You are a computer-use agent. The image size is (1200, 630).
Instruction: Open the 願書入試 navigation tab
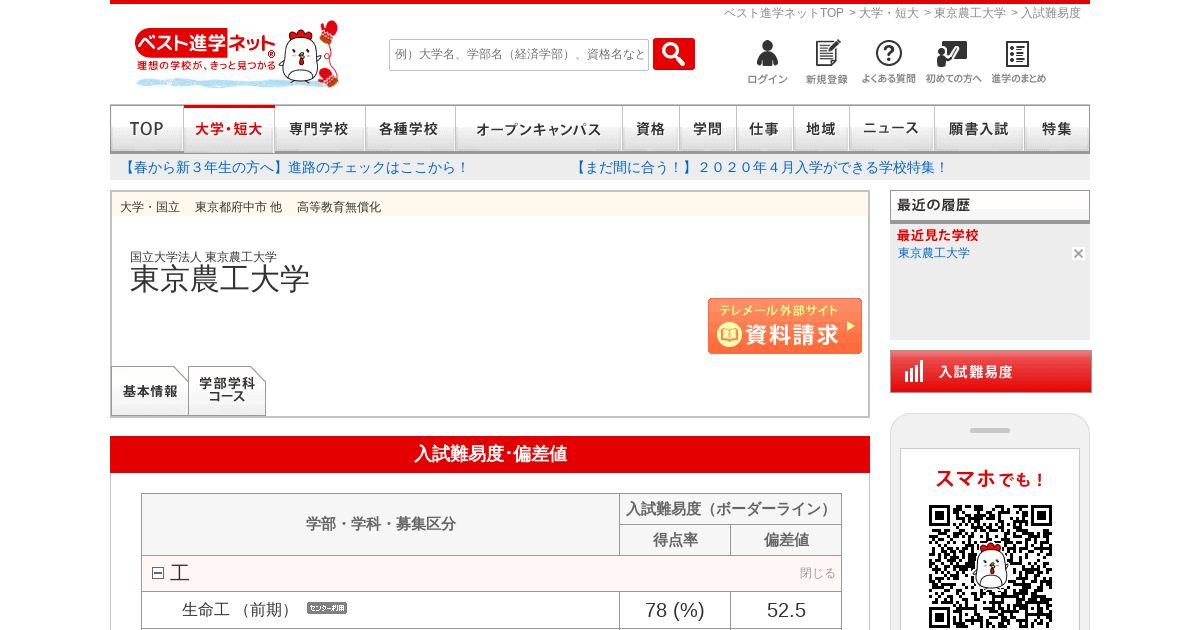tap(979, 129)
